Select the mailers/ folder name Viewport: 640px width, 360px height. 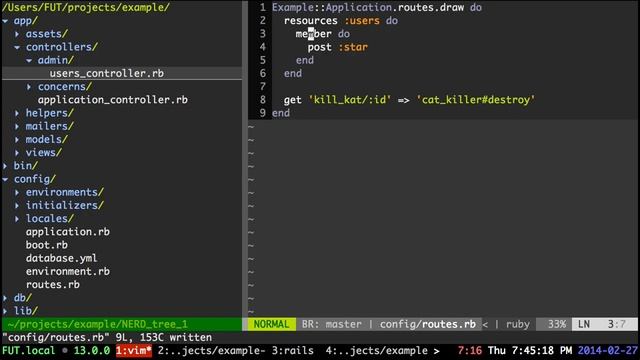pos(50,127)
